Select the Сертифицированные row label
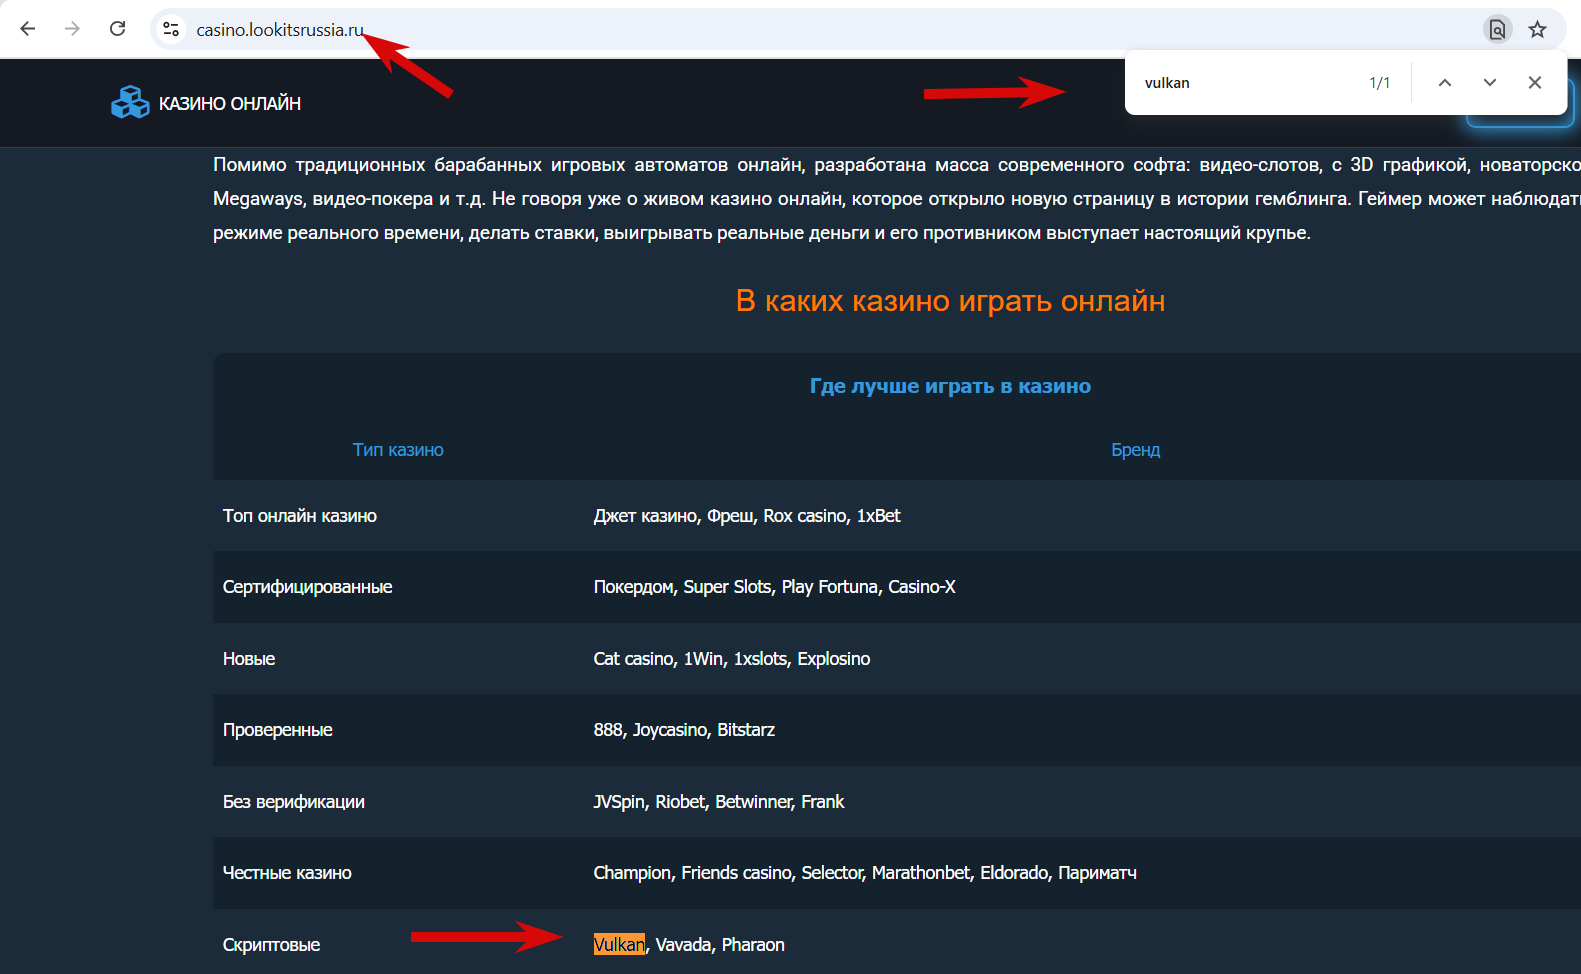Image resolution: width=1581 pixels, height=974 pixels. (308, 587)
